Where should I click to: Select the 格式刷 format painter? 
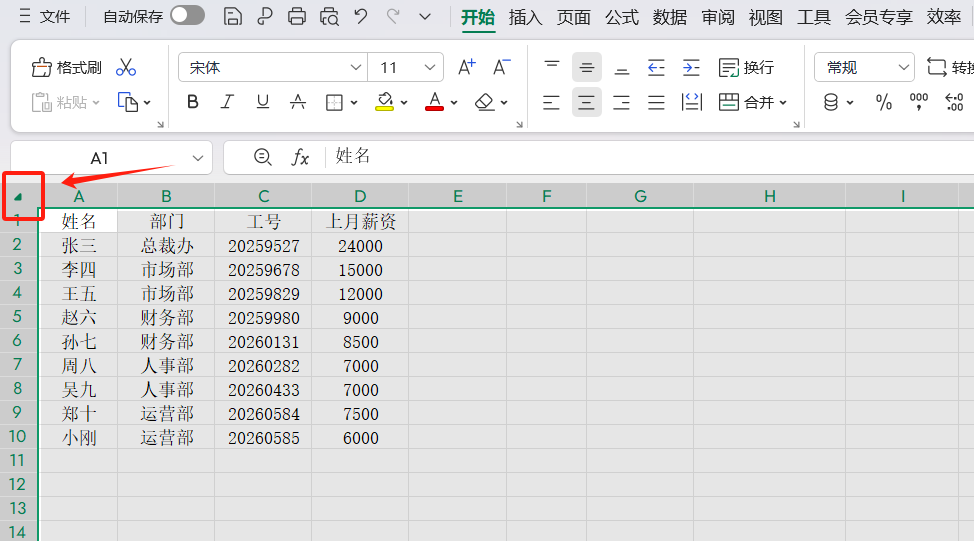coord(67,67)
